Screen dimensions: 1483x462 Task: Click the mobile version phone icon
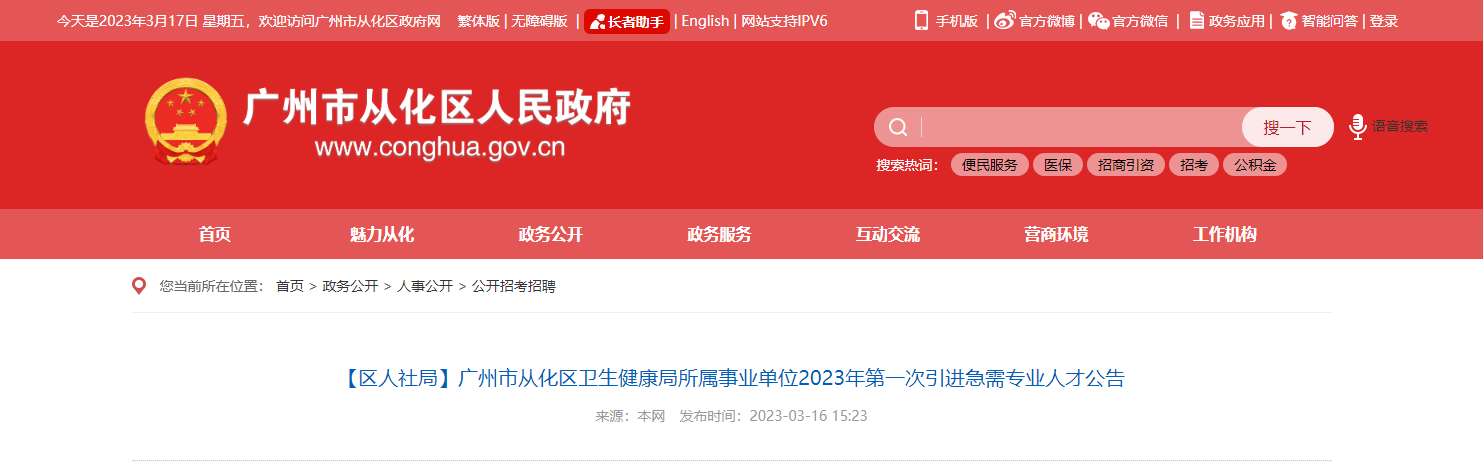921,20
